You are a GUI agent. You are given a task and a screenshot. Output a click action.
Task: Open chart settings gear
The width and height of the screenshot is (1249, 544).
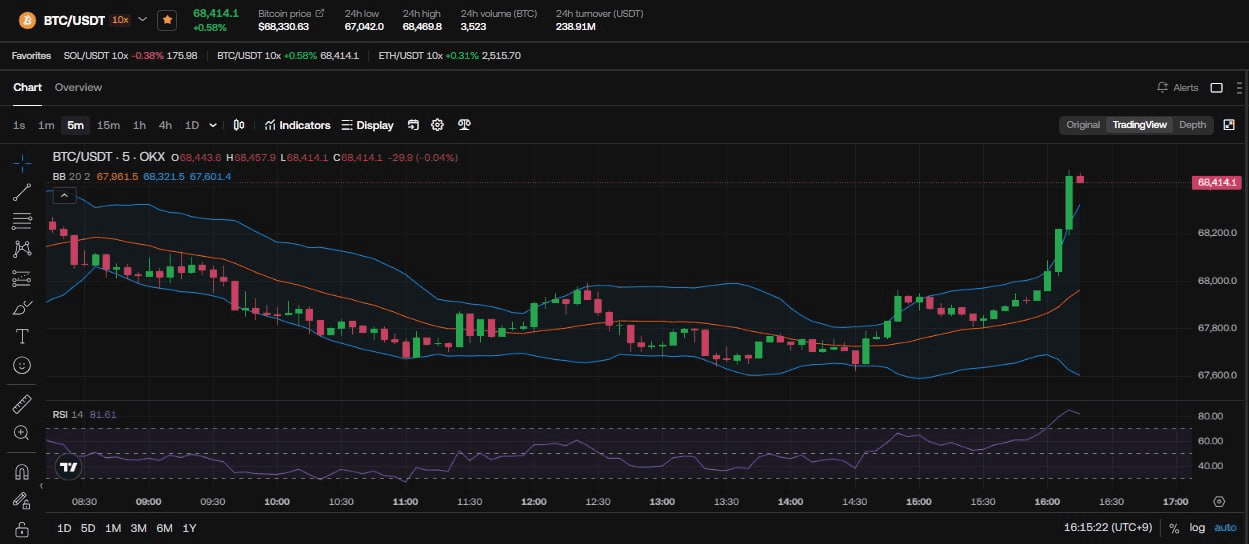(437, 125)
